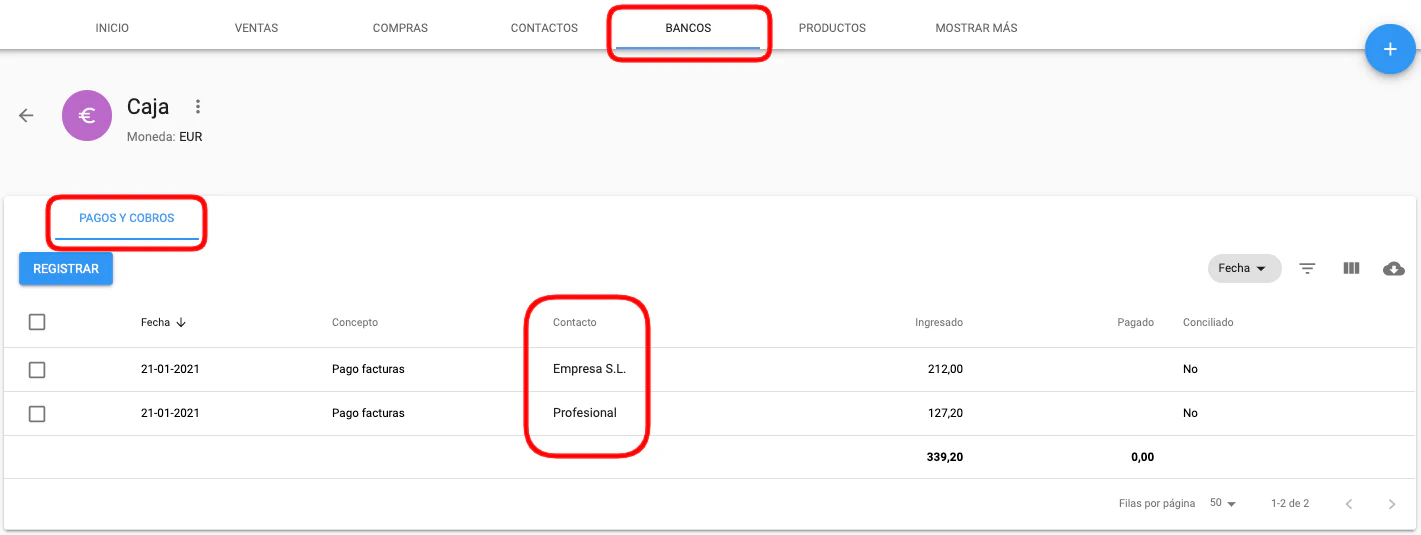Image resolution: width=1421 pixels, height=535 pixels.
Task: Download data with the cloud icon
Action: pyautogui.click(x=1393, y=268)
